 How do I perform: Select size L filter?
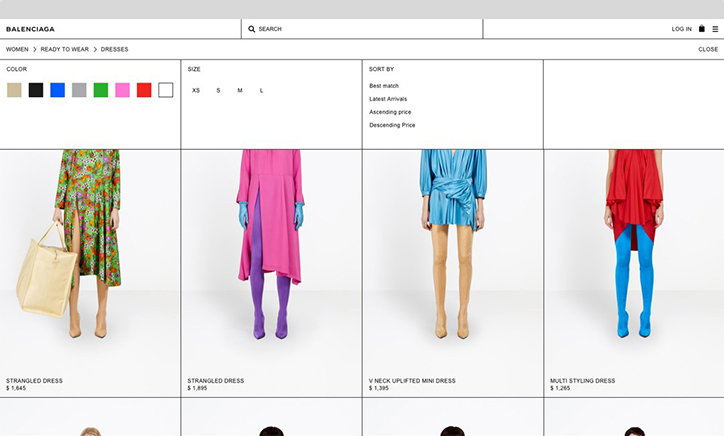(x=261, y=91)
